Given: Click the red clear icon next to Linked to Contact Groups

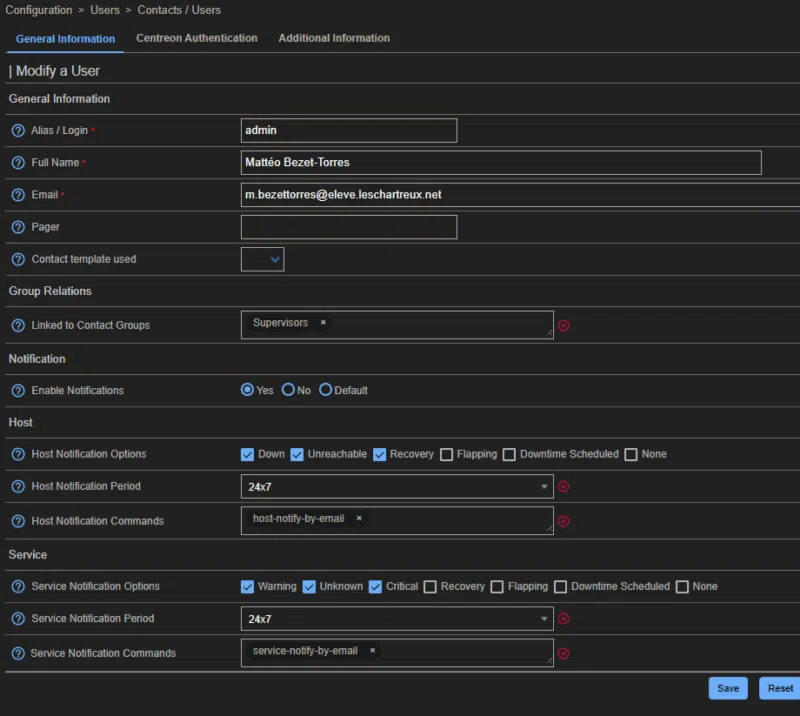Looking at the screenshot, I should tap(564, 323).
